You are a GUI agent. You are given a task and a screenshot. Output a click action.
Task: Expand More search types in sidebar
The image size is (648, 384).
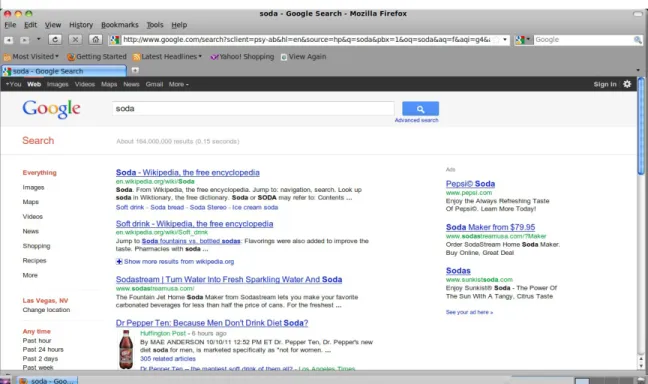click(30, 275)
